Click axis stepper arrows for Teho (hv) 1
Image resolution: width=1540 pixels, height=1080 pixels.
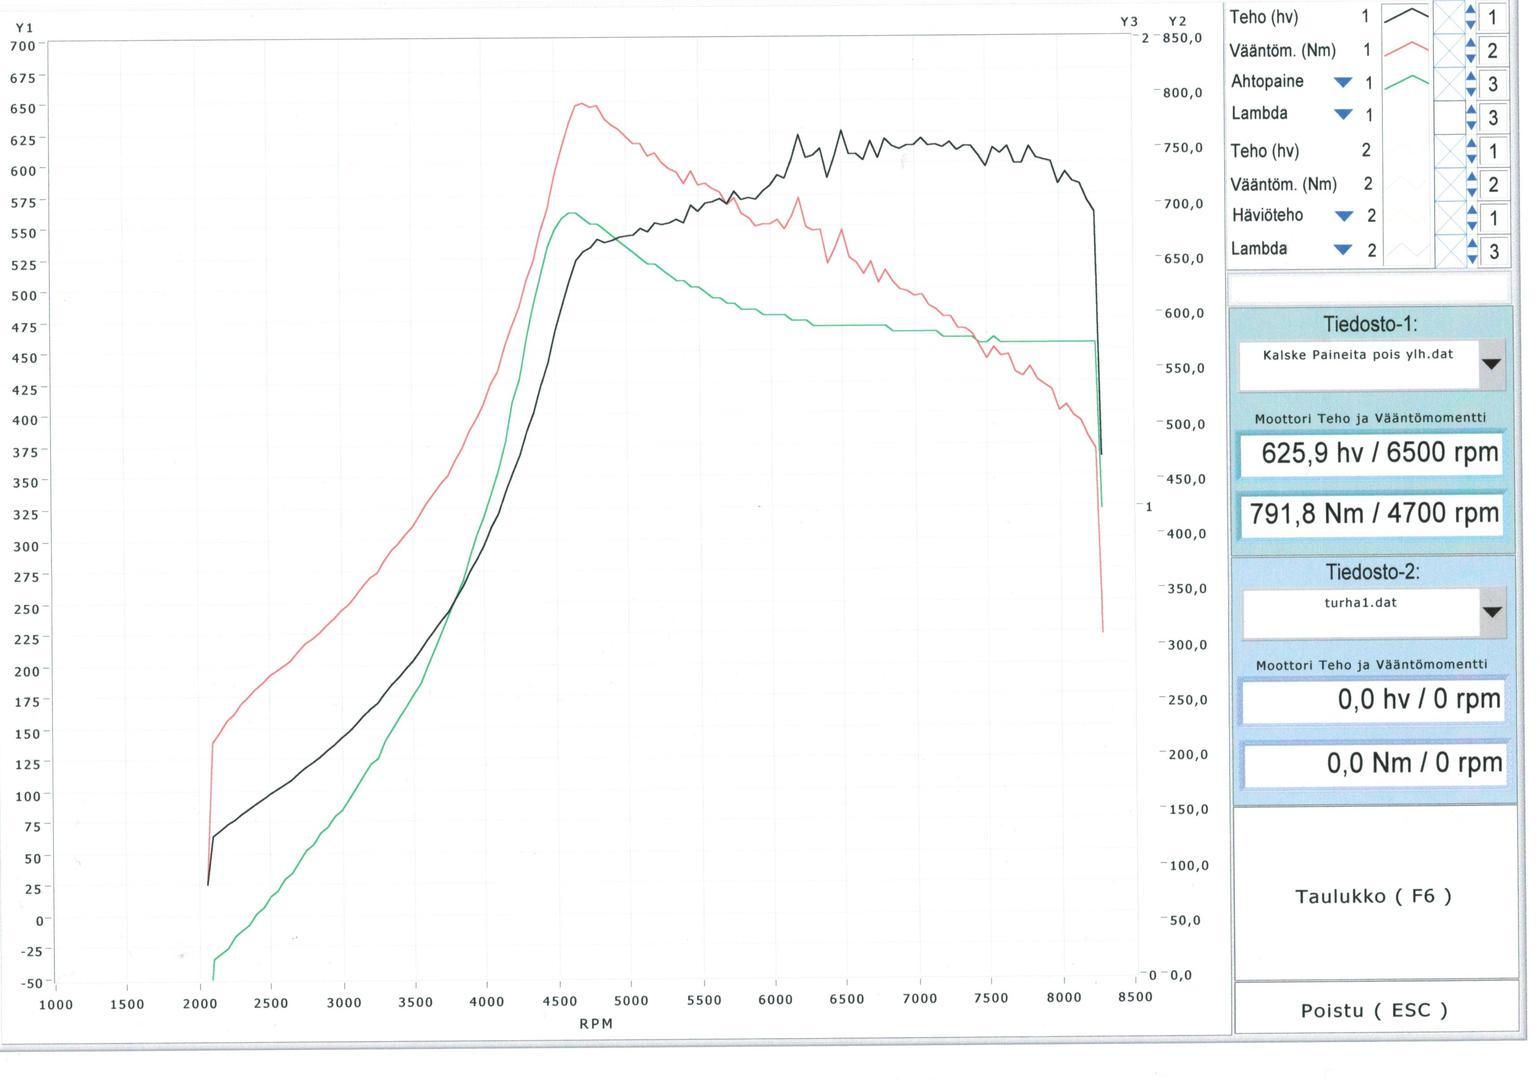(x=1471, y=17)
